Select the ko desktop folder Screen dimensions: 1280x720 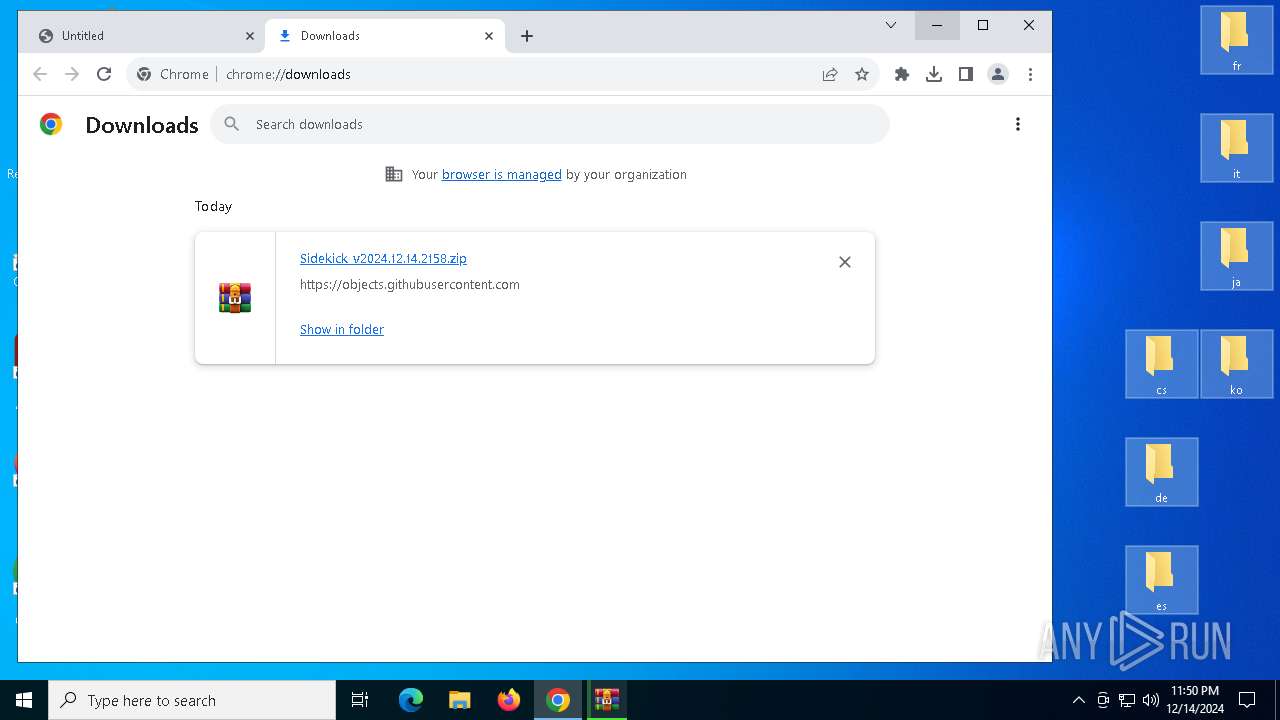(1236, 363)
